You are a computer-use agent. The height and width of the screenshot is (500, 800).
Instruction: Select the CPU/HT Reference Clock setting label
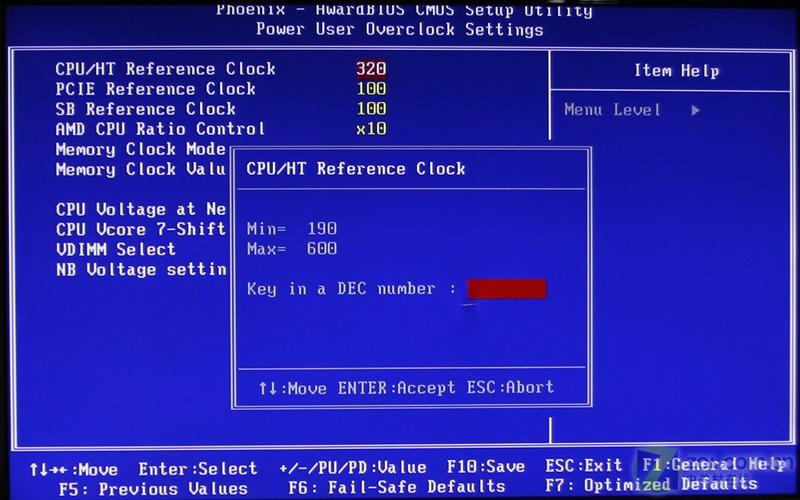(x=166, y=69)
